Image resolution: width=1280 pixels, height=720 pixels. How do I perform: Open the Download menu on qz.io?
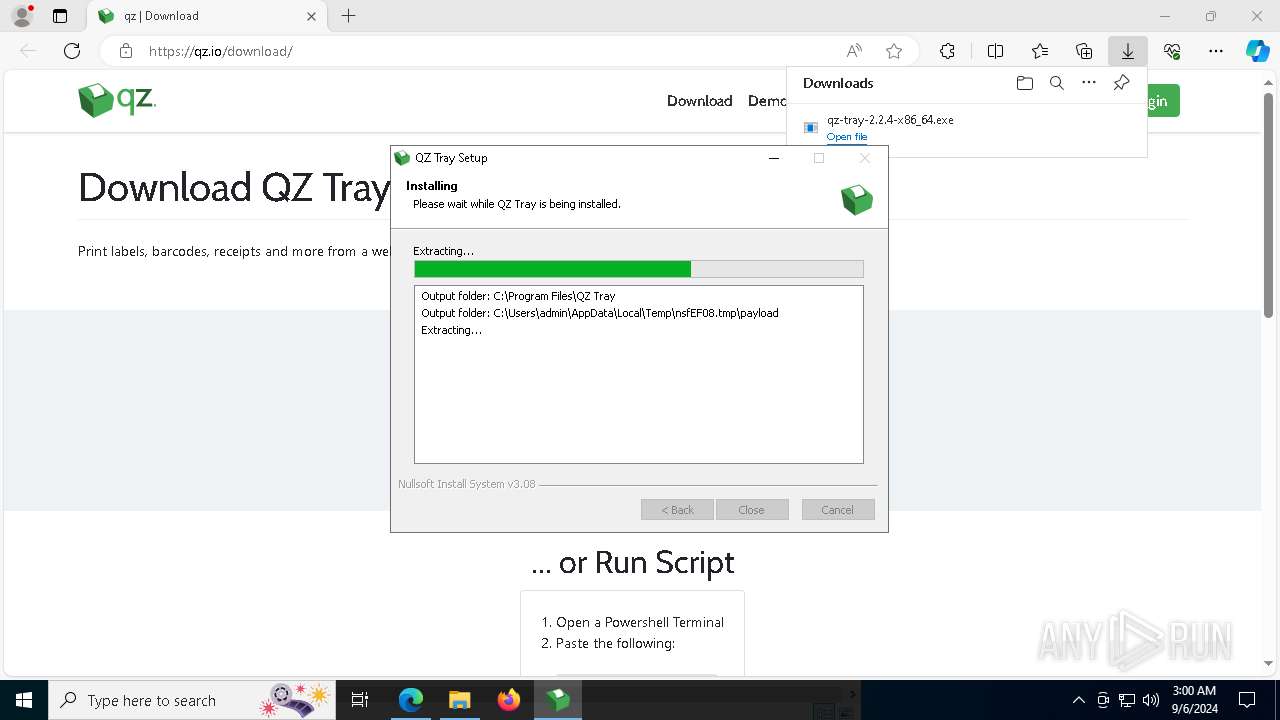click(x=699, y=101)
